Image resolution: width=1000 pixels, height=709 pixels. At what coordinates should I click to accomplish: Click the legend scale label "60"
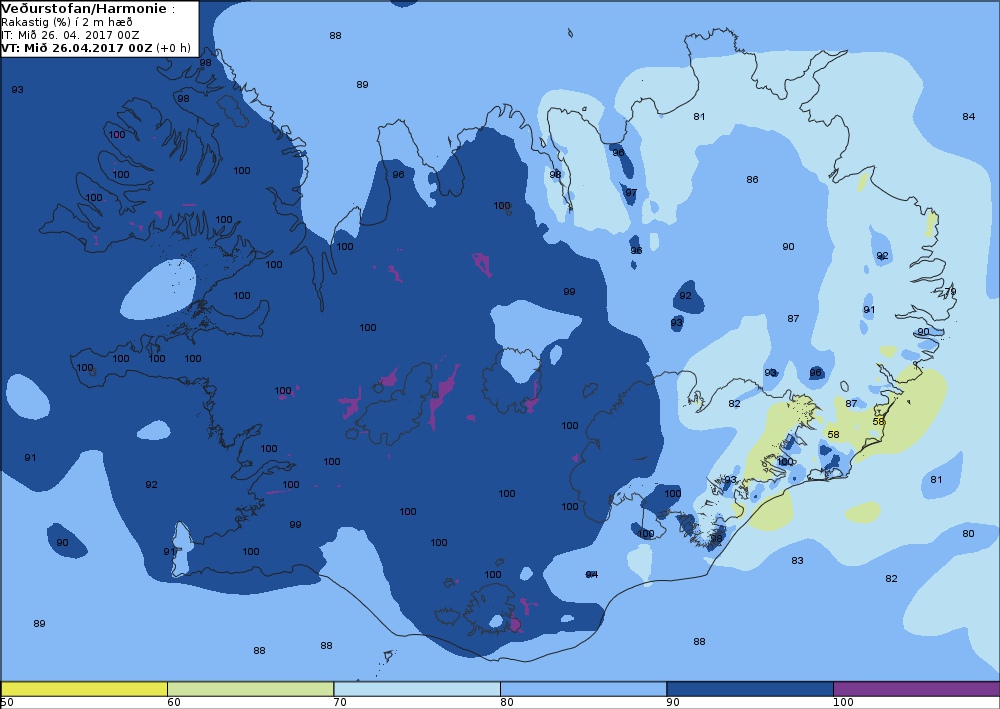click(x=173, y=703)
